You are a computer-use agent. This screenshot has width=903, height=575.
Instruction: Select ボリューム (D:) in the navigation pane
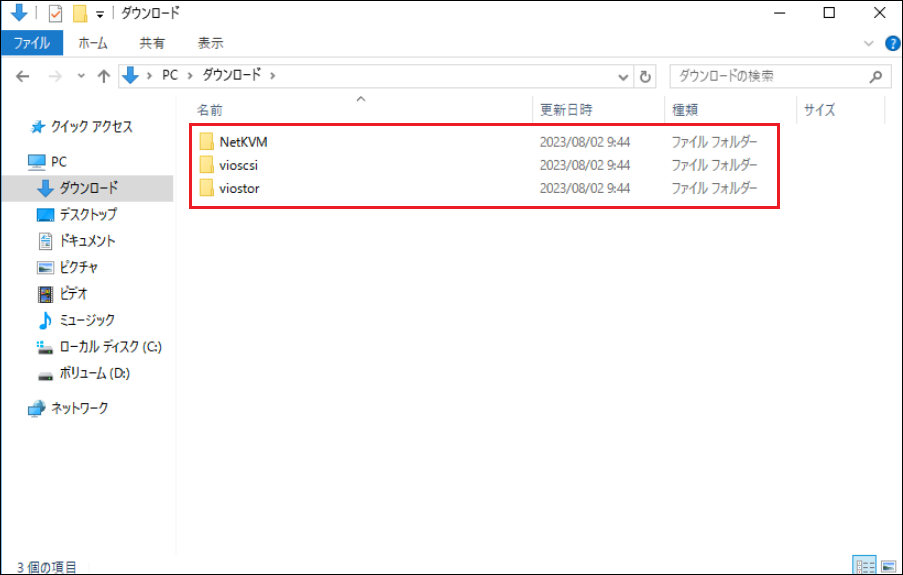pos(94,373)
